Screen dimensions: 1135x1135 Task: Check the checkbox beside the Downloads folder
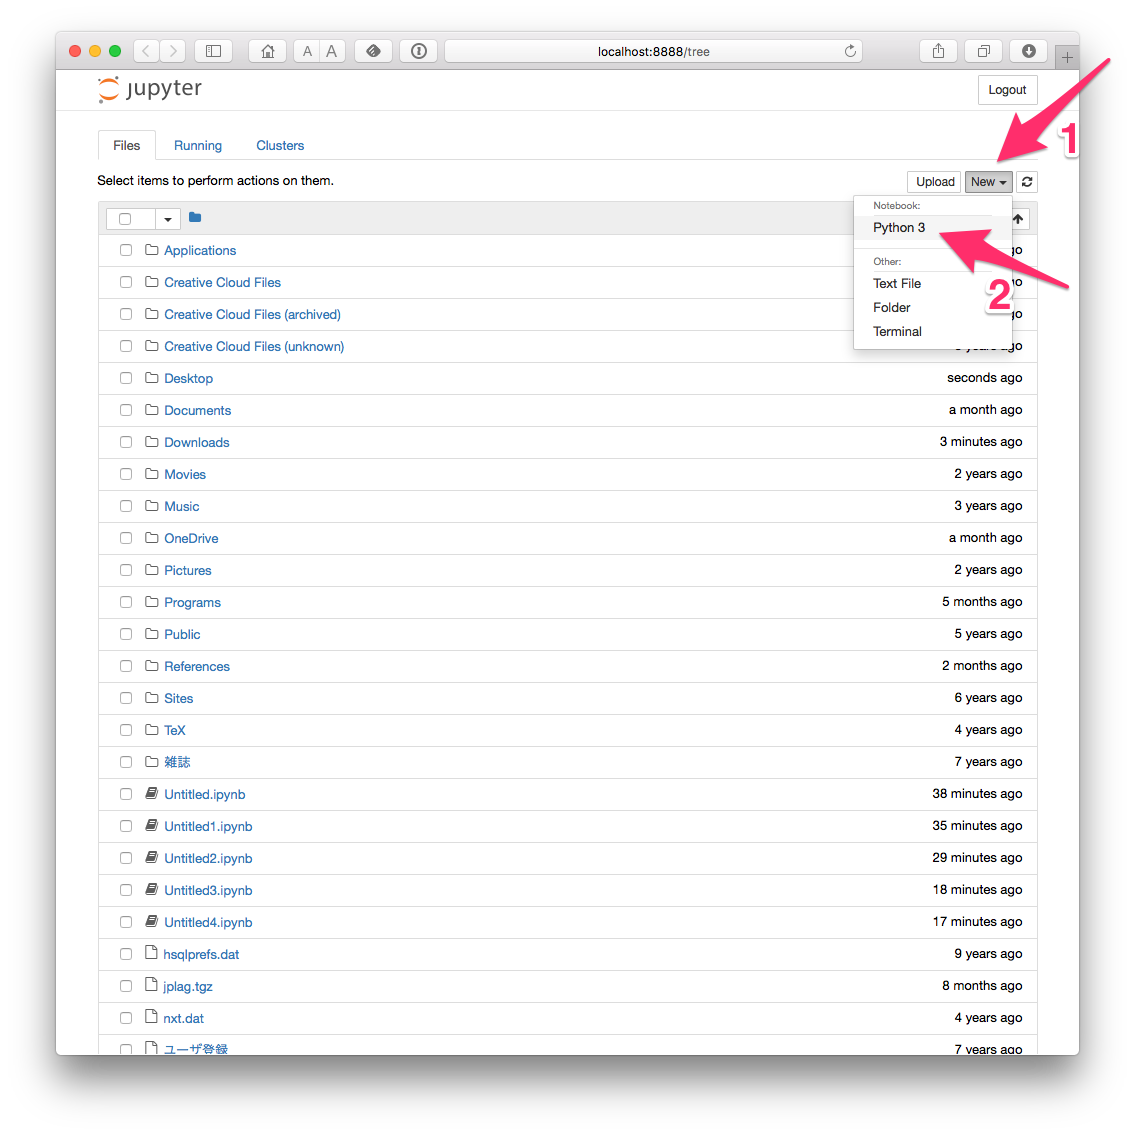(125, 441)
